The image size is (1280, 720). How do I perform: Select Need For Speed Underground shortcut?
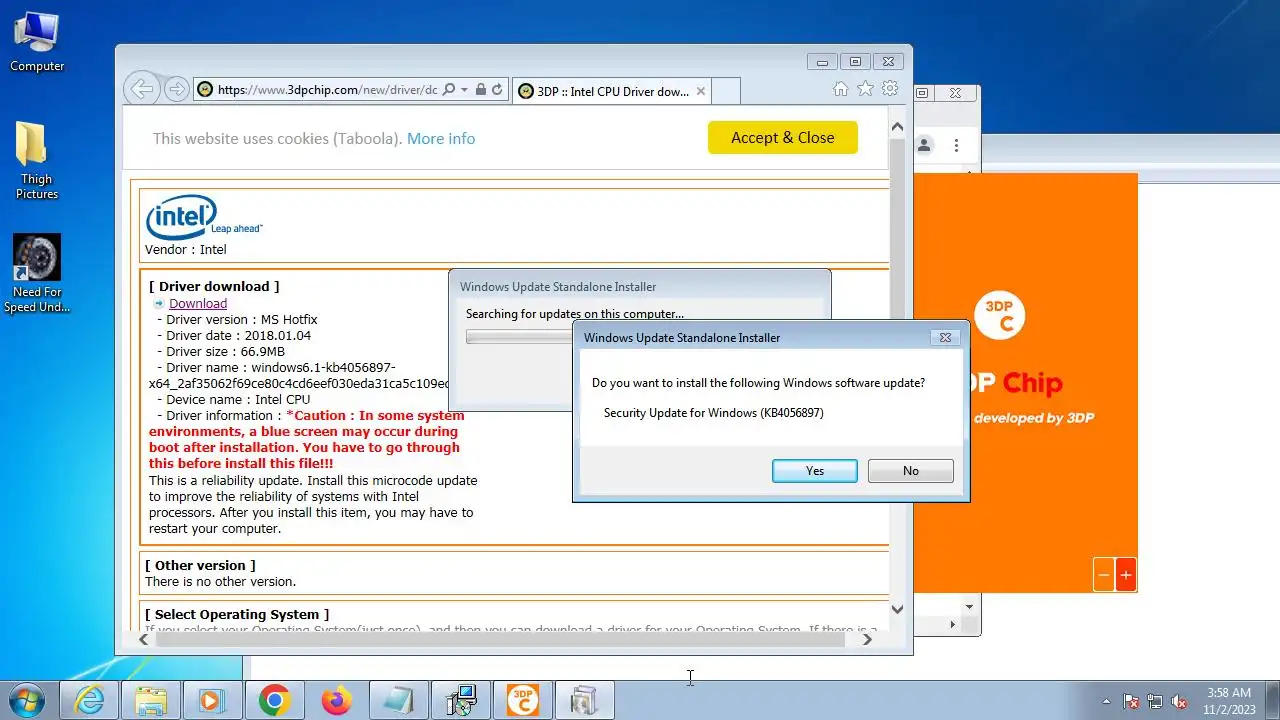[37, 273]
